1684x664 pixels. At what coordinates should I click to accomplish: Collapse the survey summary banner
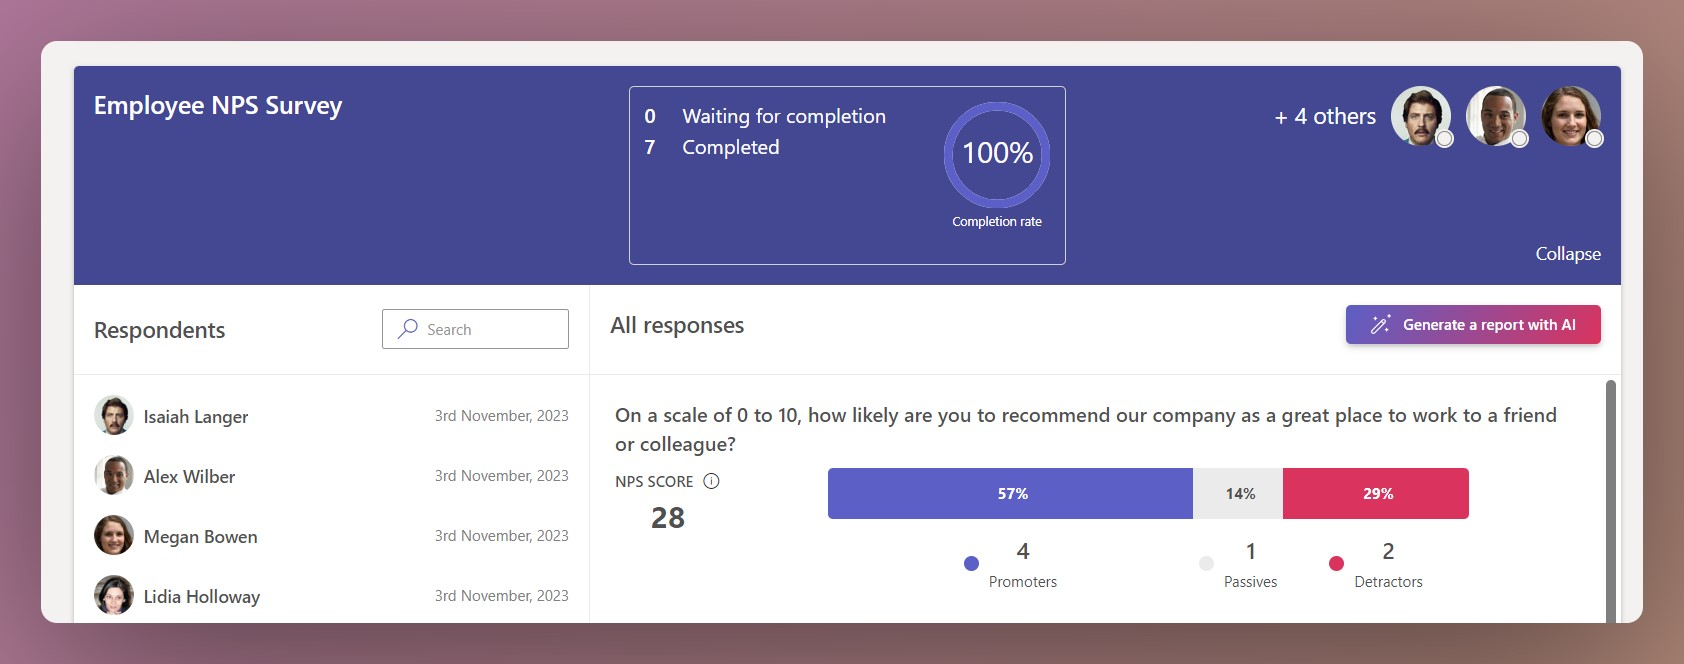pyautogui.click(x=1567, y=254)
